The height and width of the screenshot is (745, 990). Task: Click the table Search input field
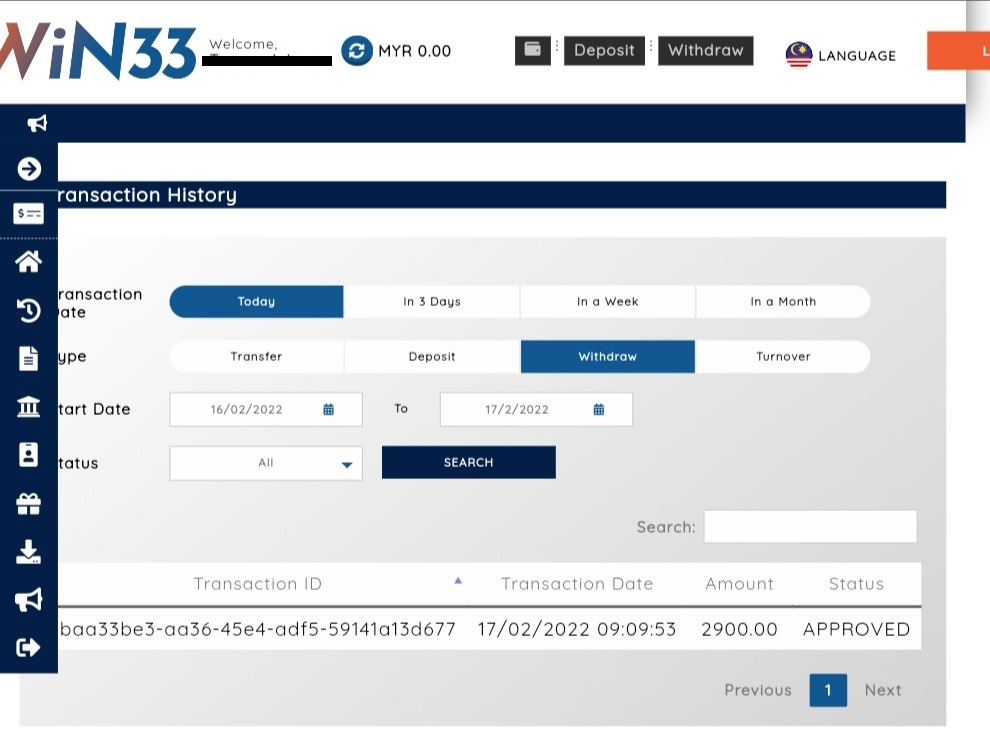point(810,527)
